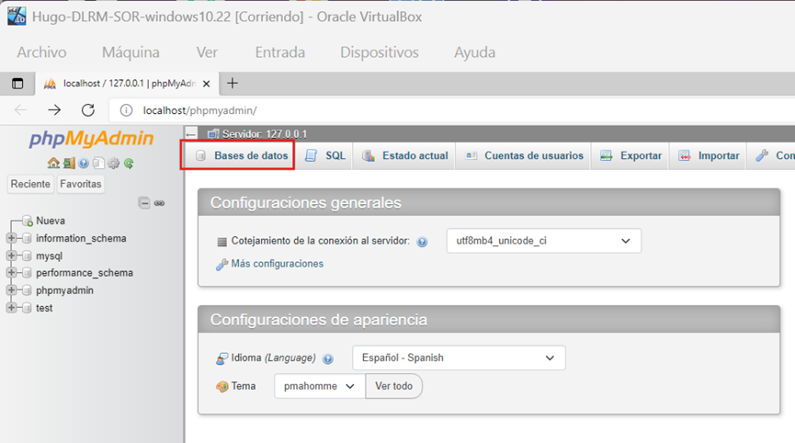Click the phpMyAdmin home icon
The image size is (795, 443).
point(53,164)
